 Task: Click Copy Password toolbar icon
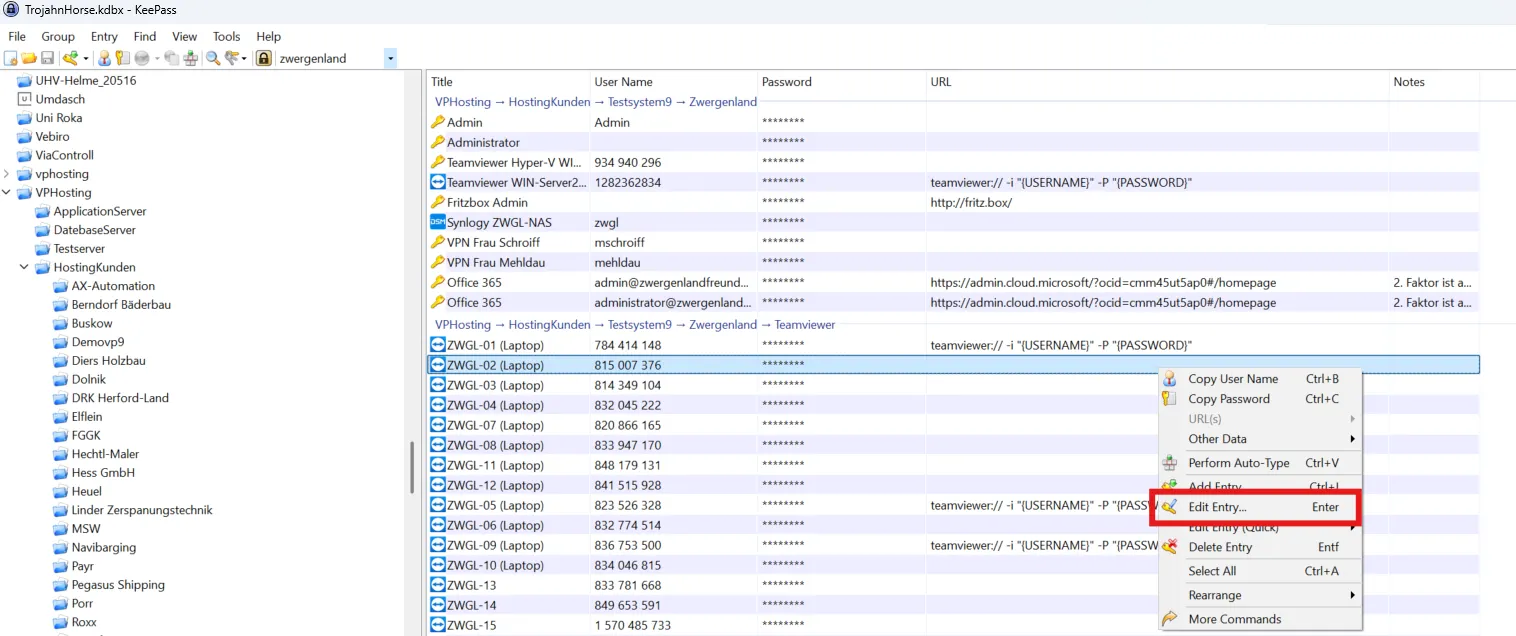(x=122, y=59)
